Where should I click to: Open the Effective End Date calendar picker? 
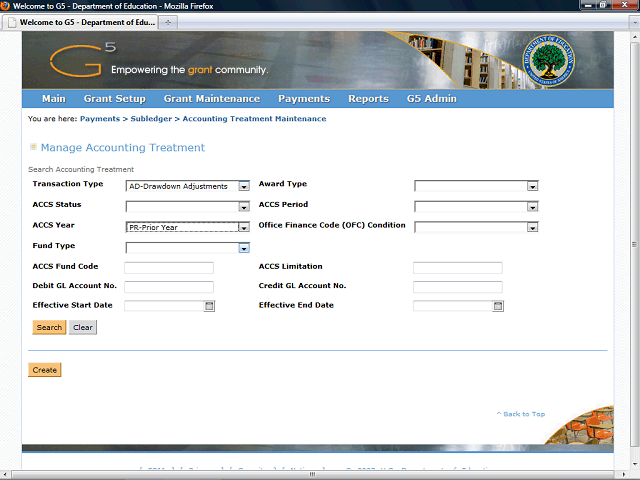point(498,306)
